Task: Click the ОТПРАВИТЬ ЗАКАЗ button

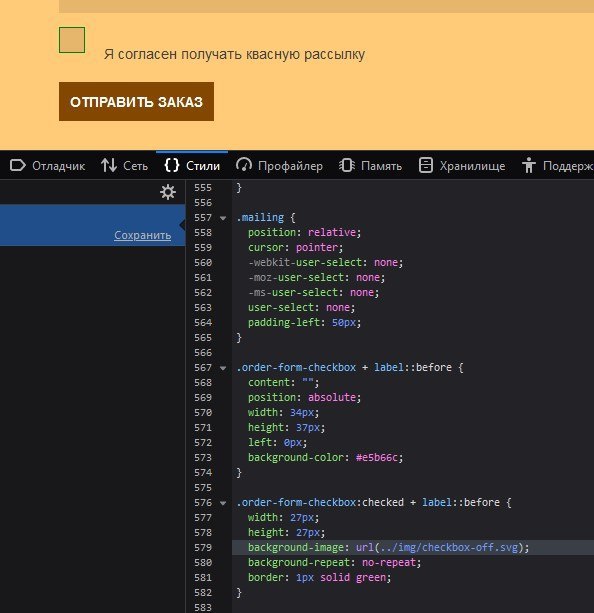Action: [x=136, y=102]
